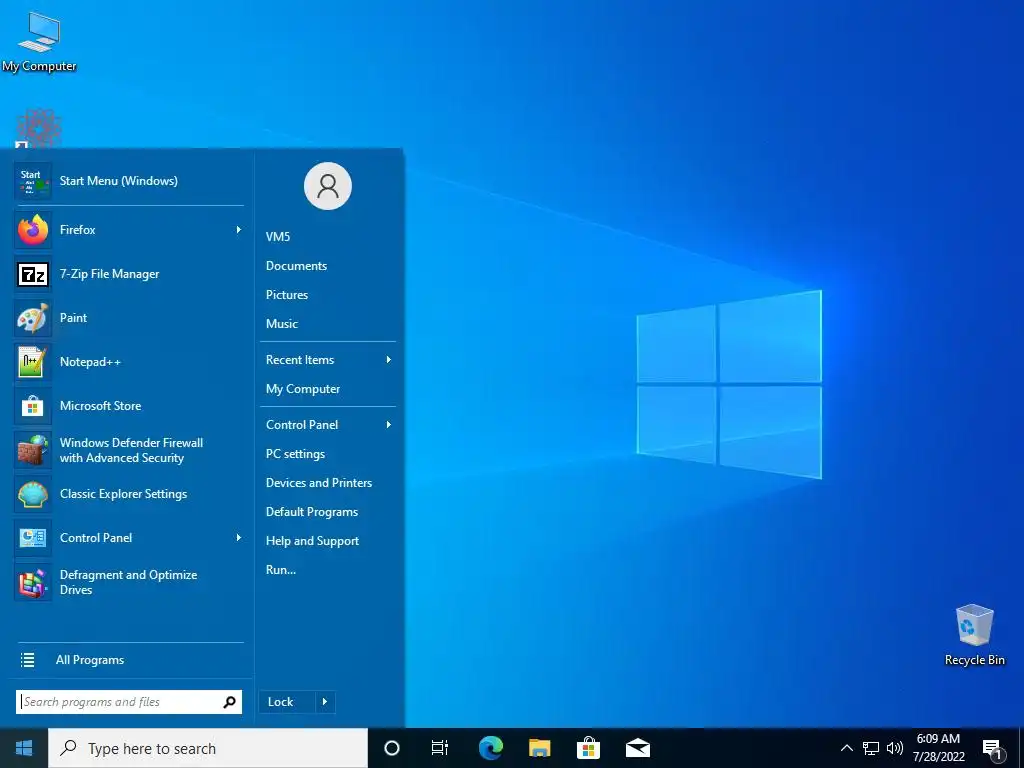Click Microsoft Store text label

[101, 406]
